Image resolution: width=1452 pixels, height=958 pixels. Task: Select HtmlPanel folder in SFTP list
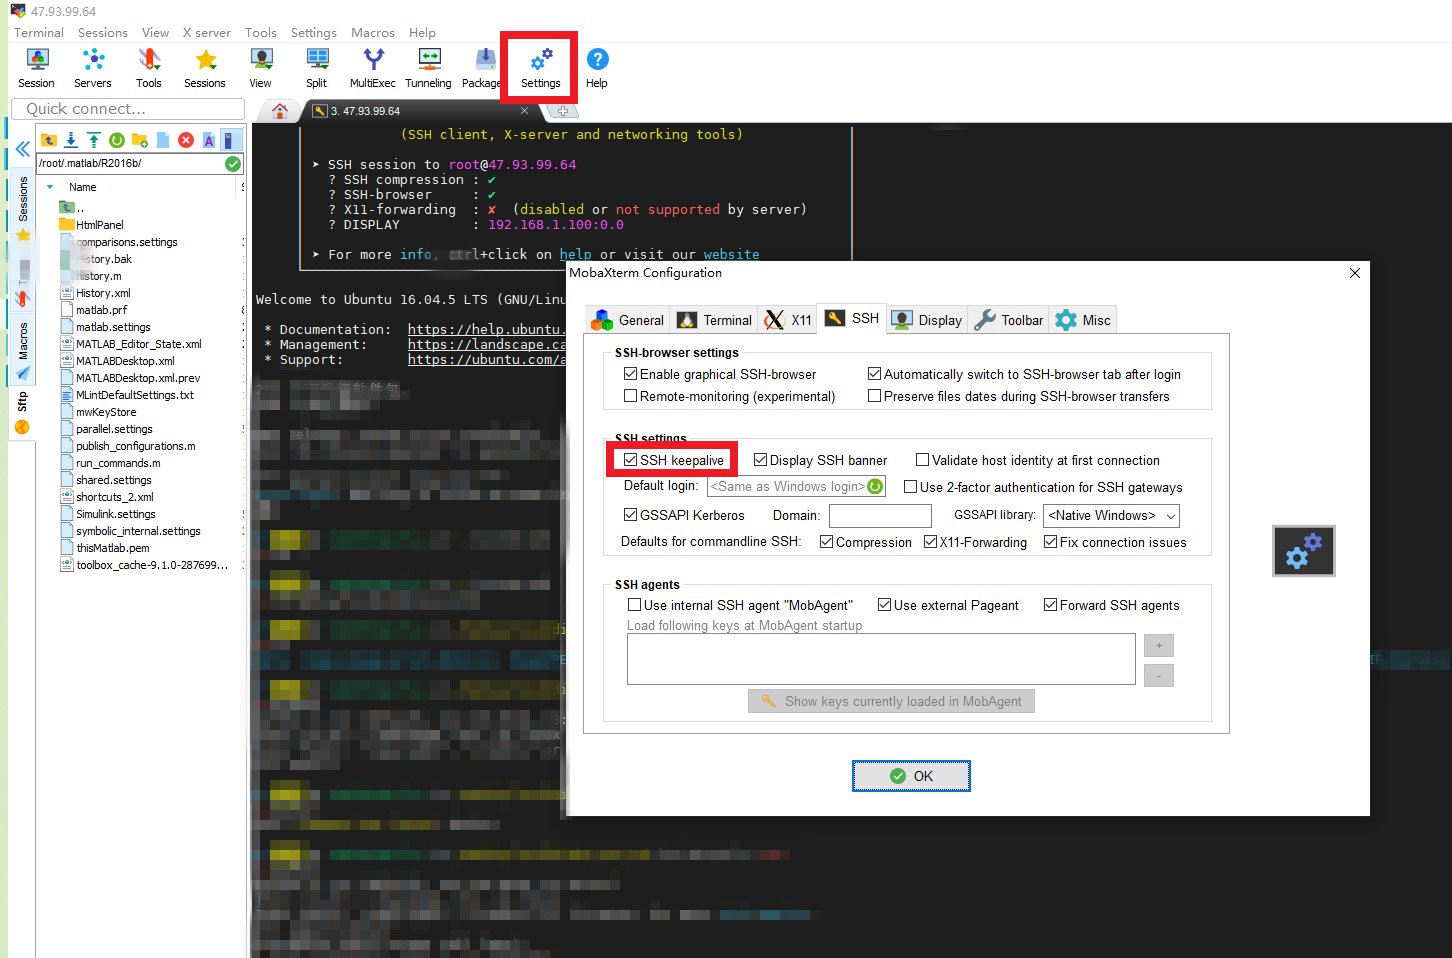pos(100,225)
